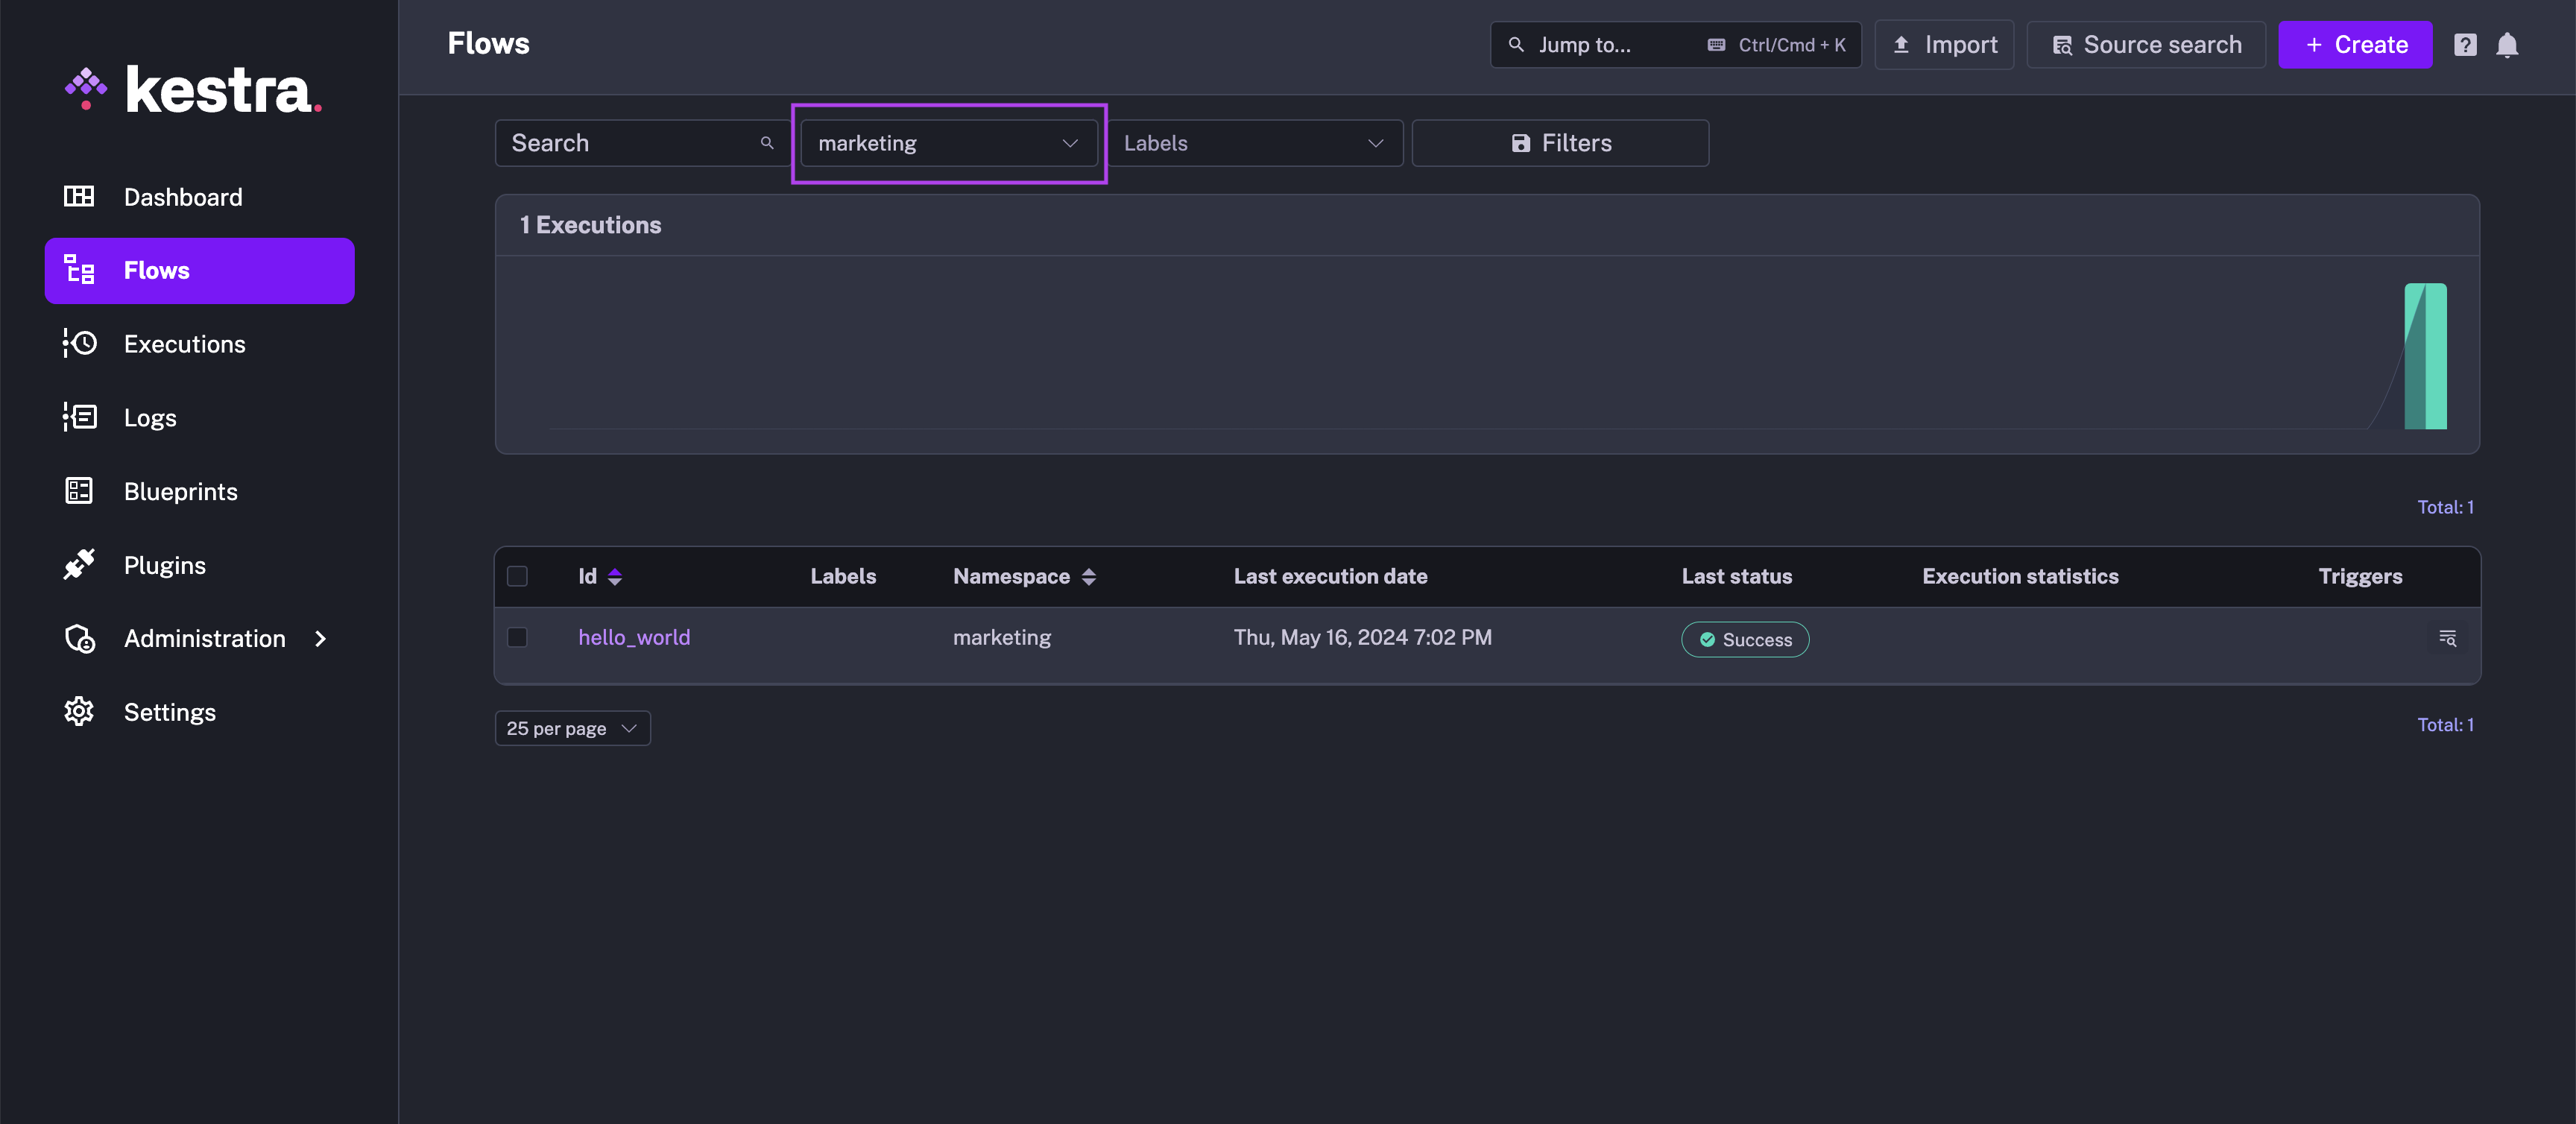Select all rows with the header checkbox

[518, 577]
